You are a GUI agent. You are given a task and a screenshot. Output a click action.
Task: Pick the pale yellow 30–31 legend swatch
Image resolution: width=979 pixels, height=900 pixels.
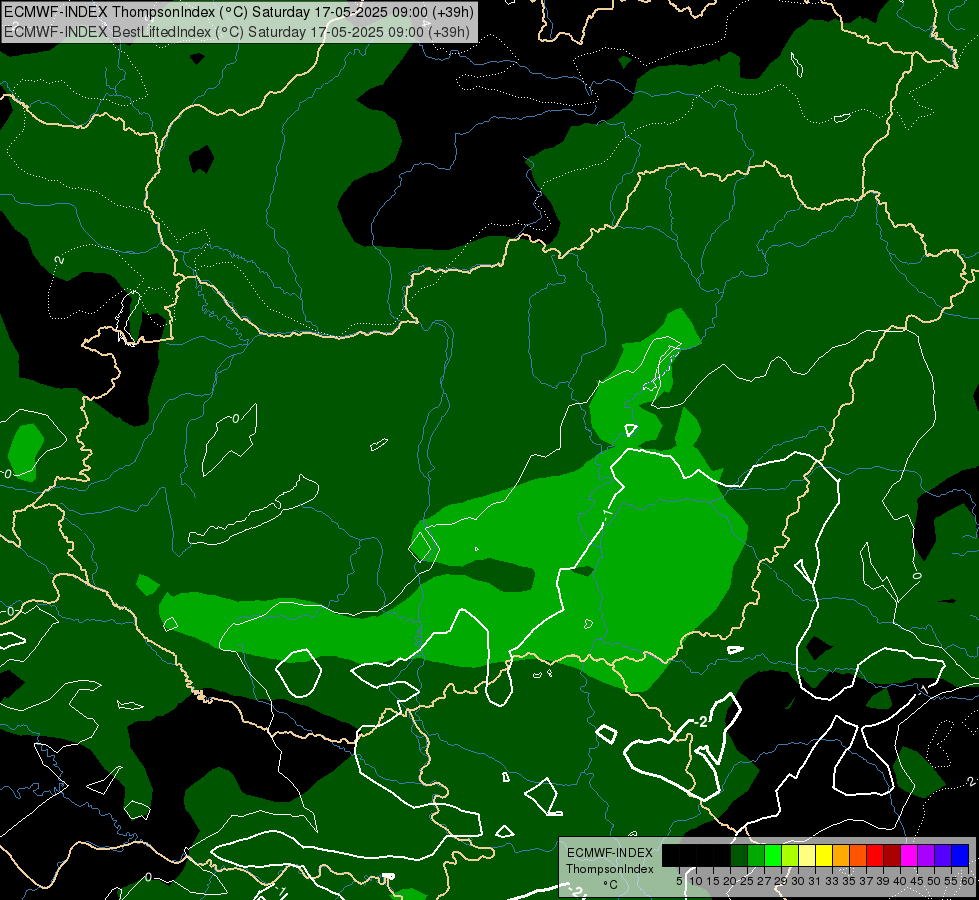[x=807, y=855]
